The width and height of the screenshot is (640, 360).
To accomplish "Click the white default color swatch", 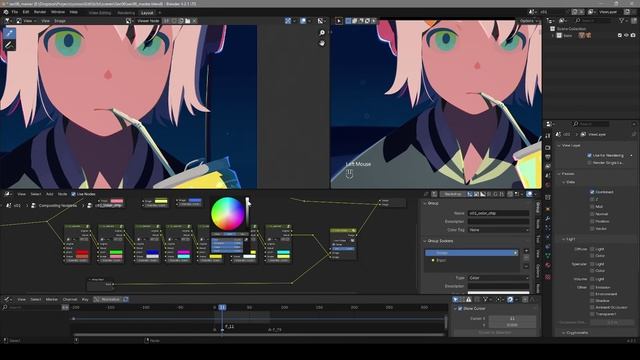I will [498, 293].
